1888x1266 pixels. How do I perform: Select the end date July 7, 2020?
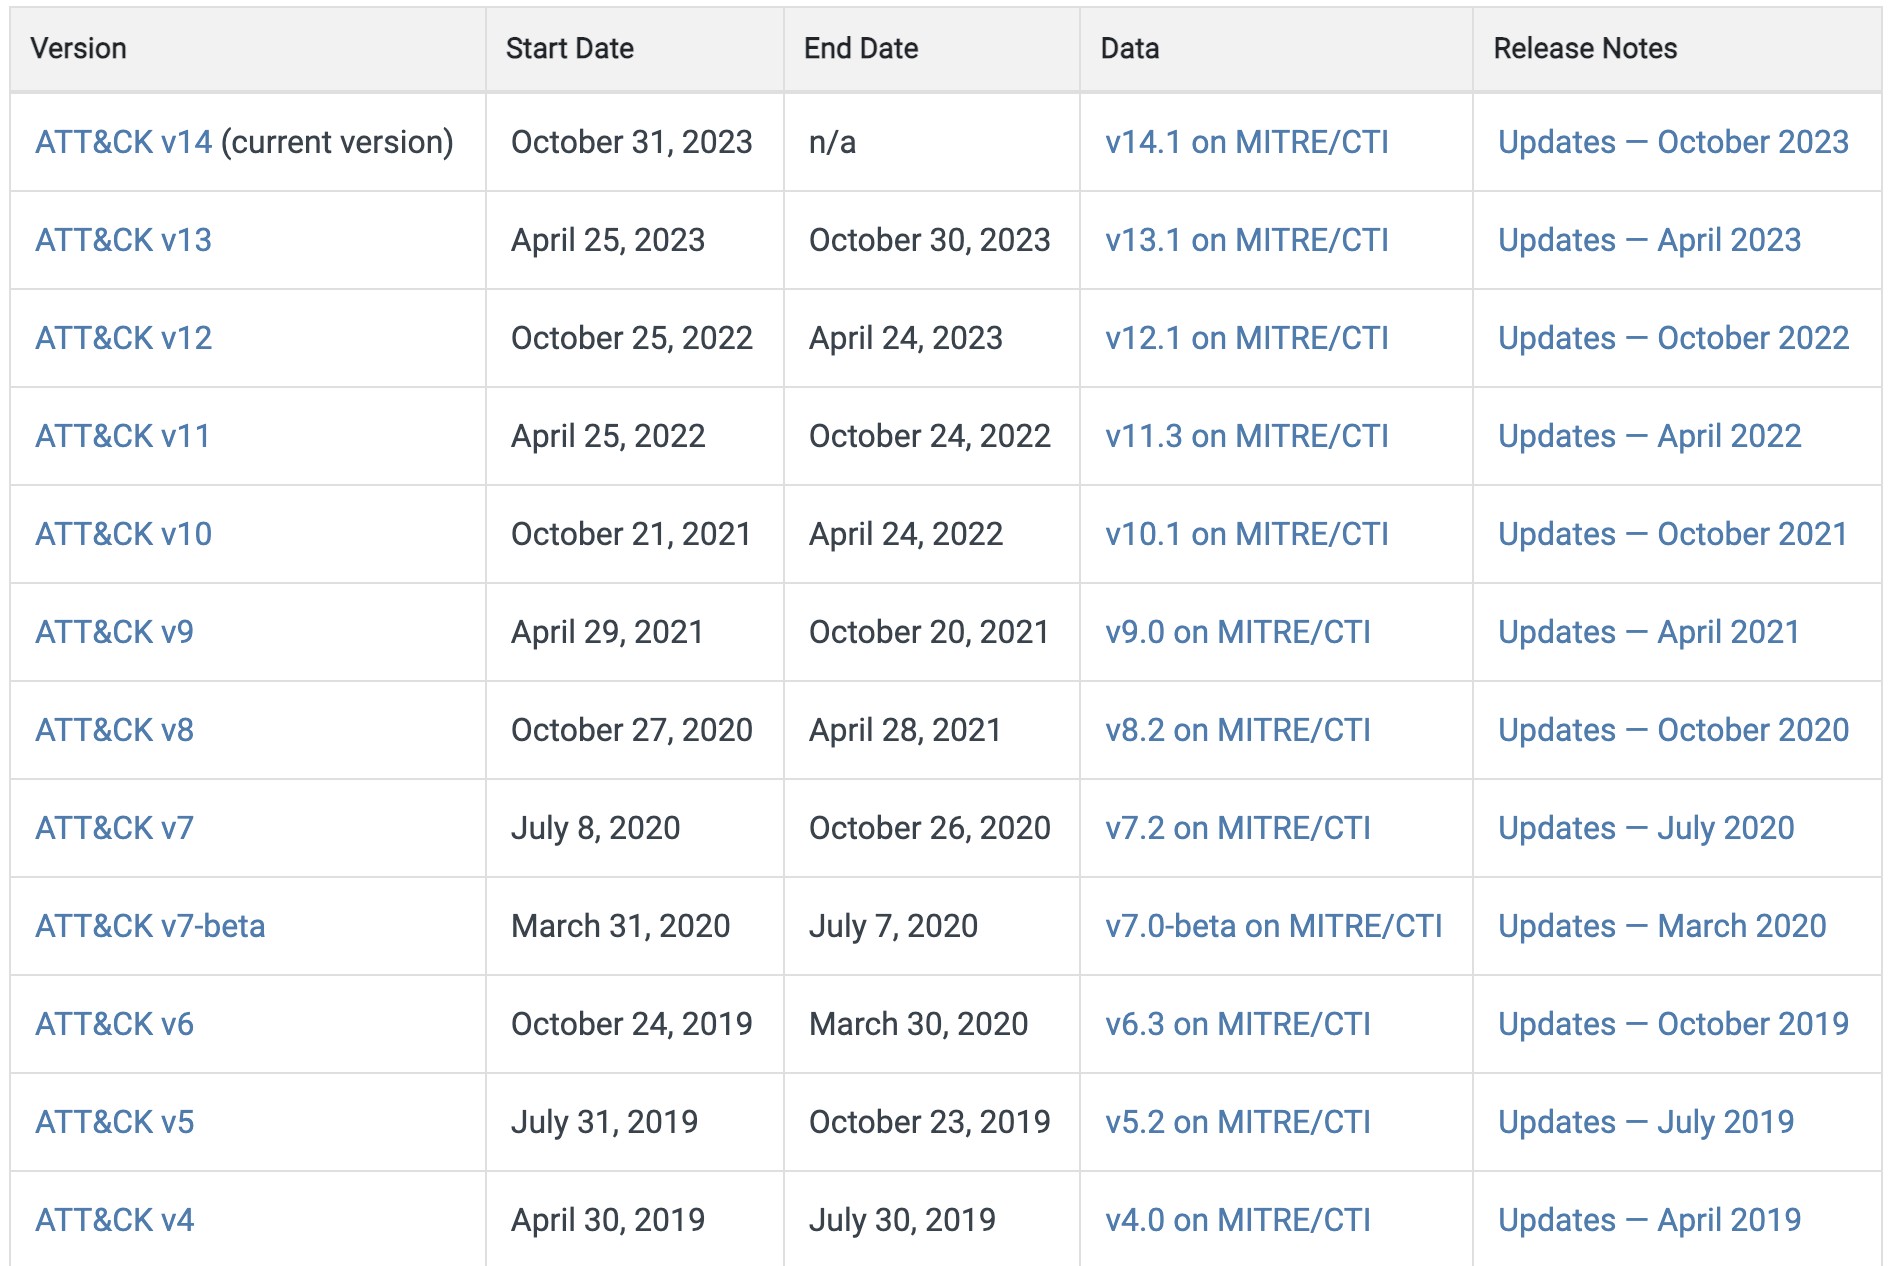coord(894,926)
